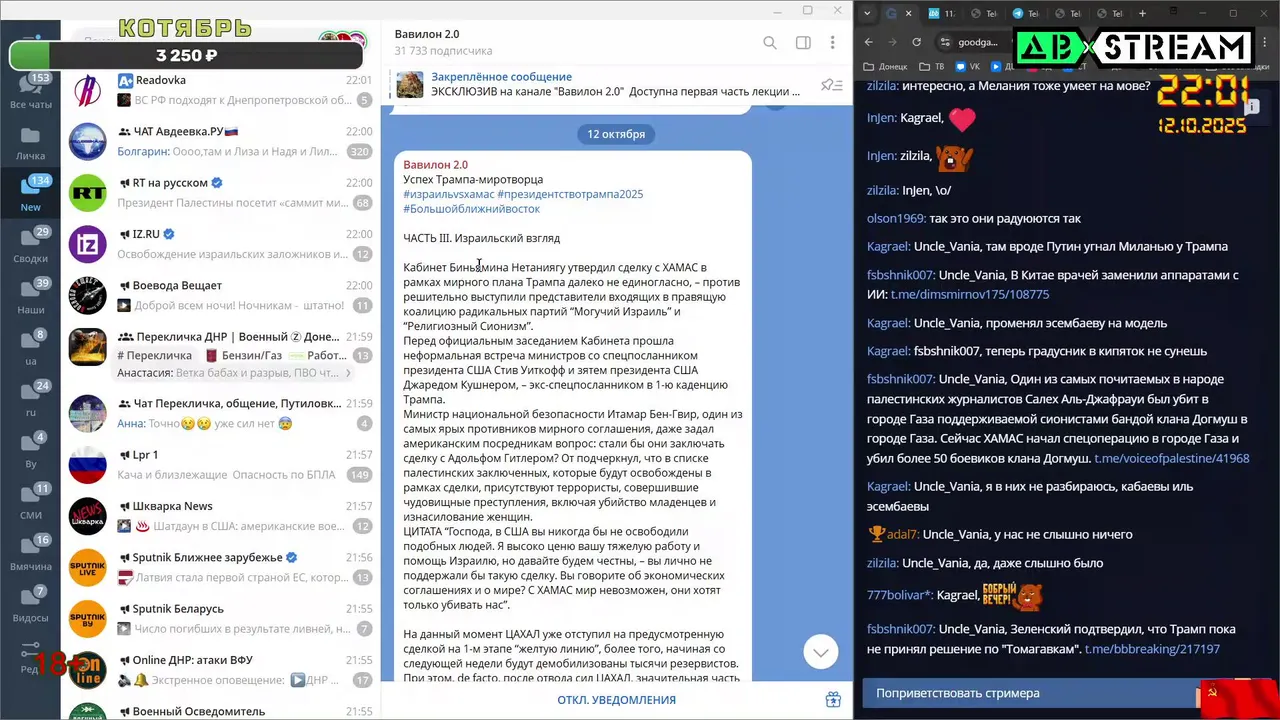This screenshot has height=720, width=1280.
Task: Open the VK bookmark
Action: pos(967,67)
